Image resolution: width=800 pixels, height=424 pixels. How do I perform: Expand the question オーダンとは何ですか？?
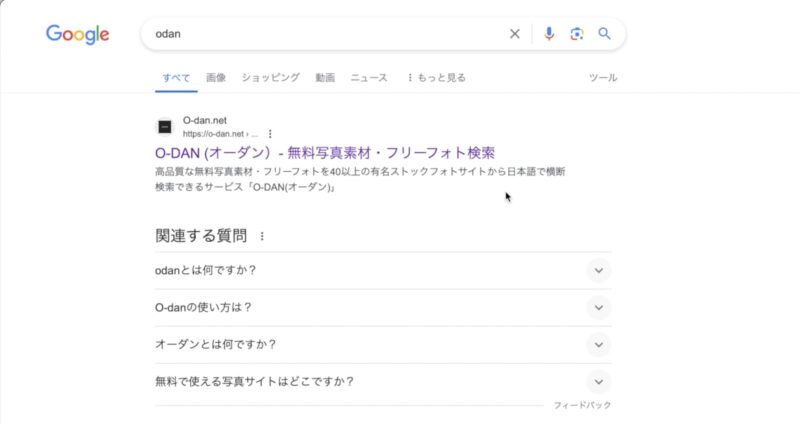point(383,345)
